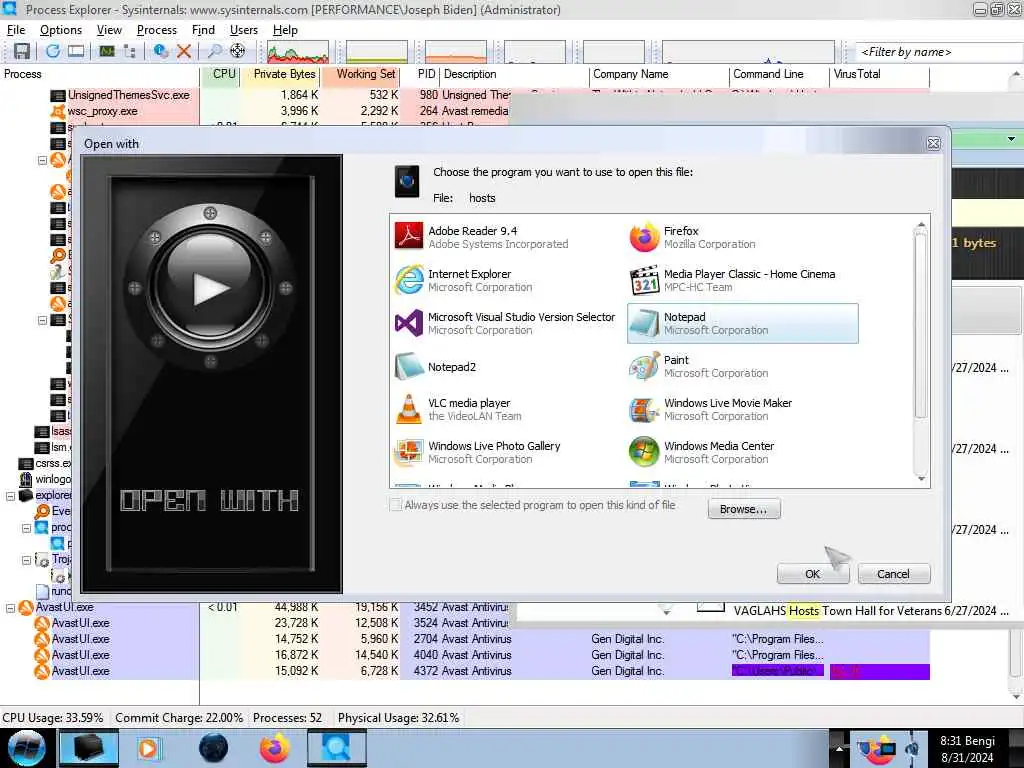Viewport: 1024px width, 768px height.
Task: Switch to the Process Explorer taskbar button
Action: 336,748
